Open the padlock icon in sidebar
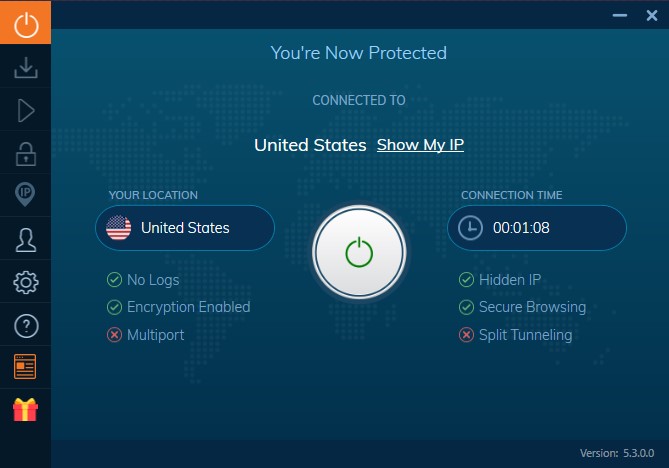 tap(26, 154)
